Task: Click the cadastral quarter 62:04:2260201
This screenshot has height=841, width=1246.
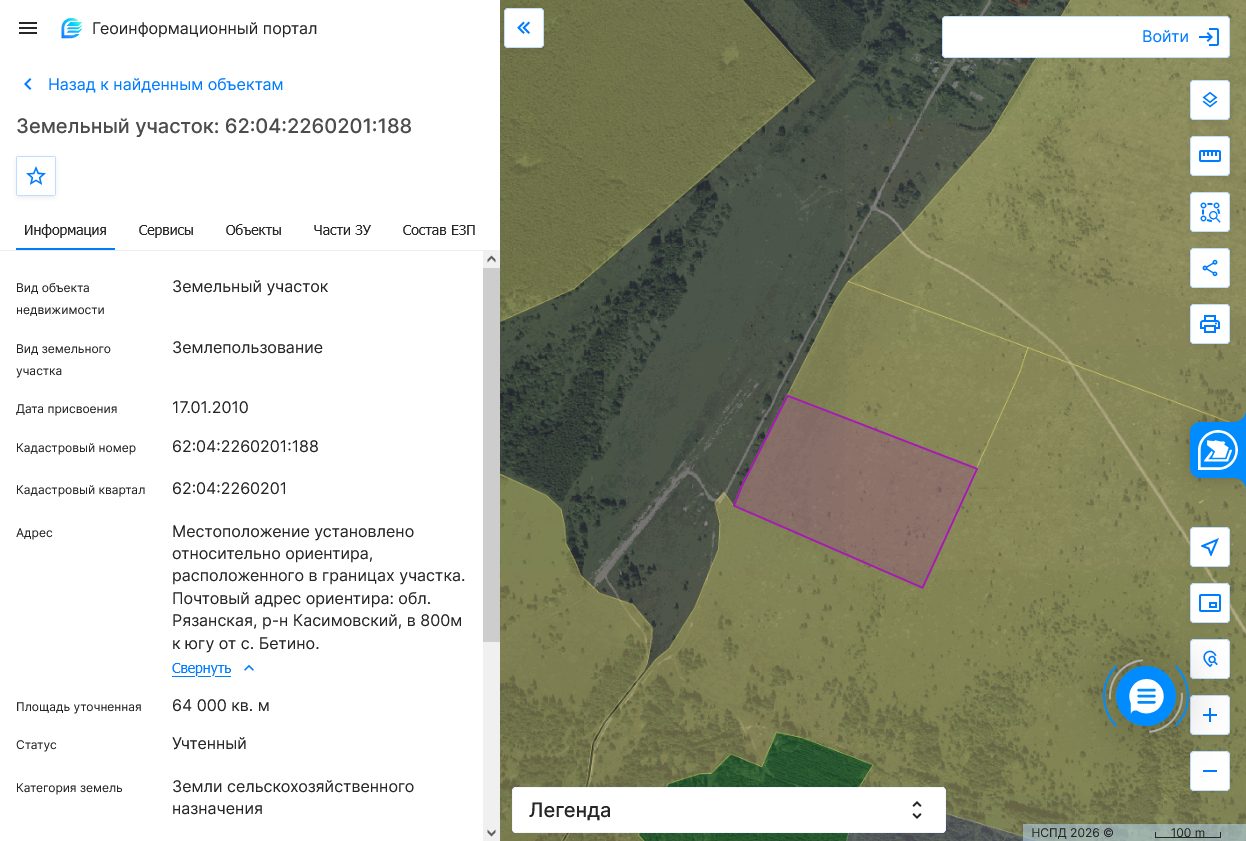Action: click(229, 489)
